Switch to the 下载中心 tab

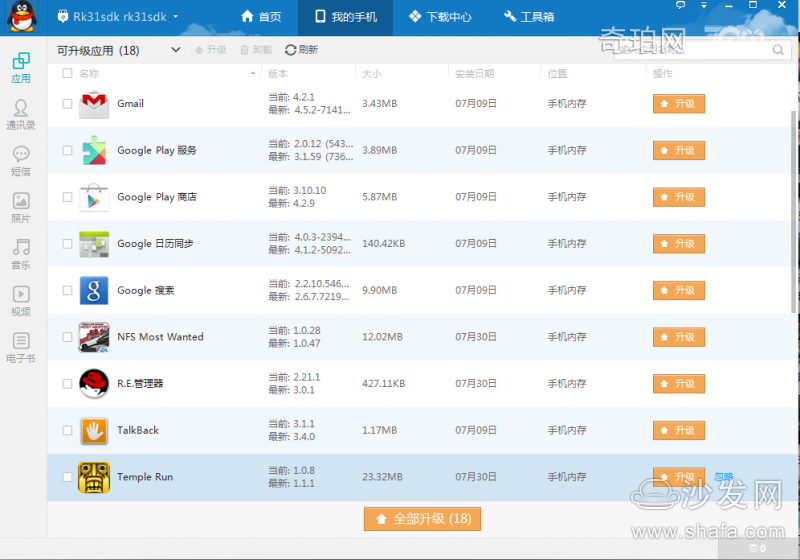pyautogui.click(x=440, y=17)
